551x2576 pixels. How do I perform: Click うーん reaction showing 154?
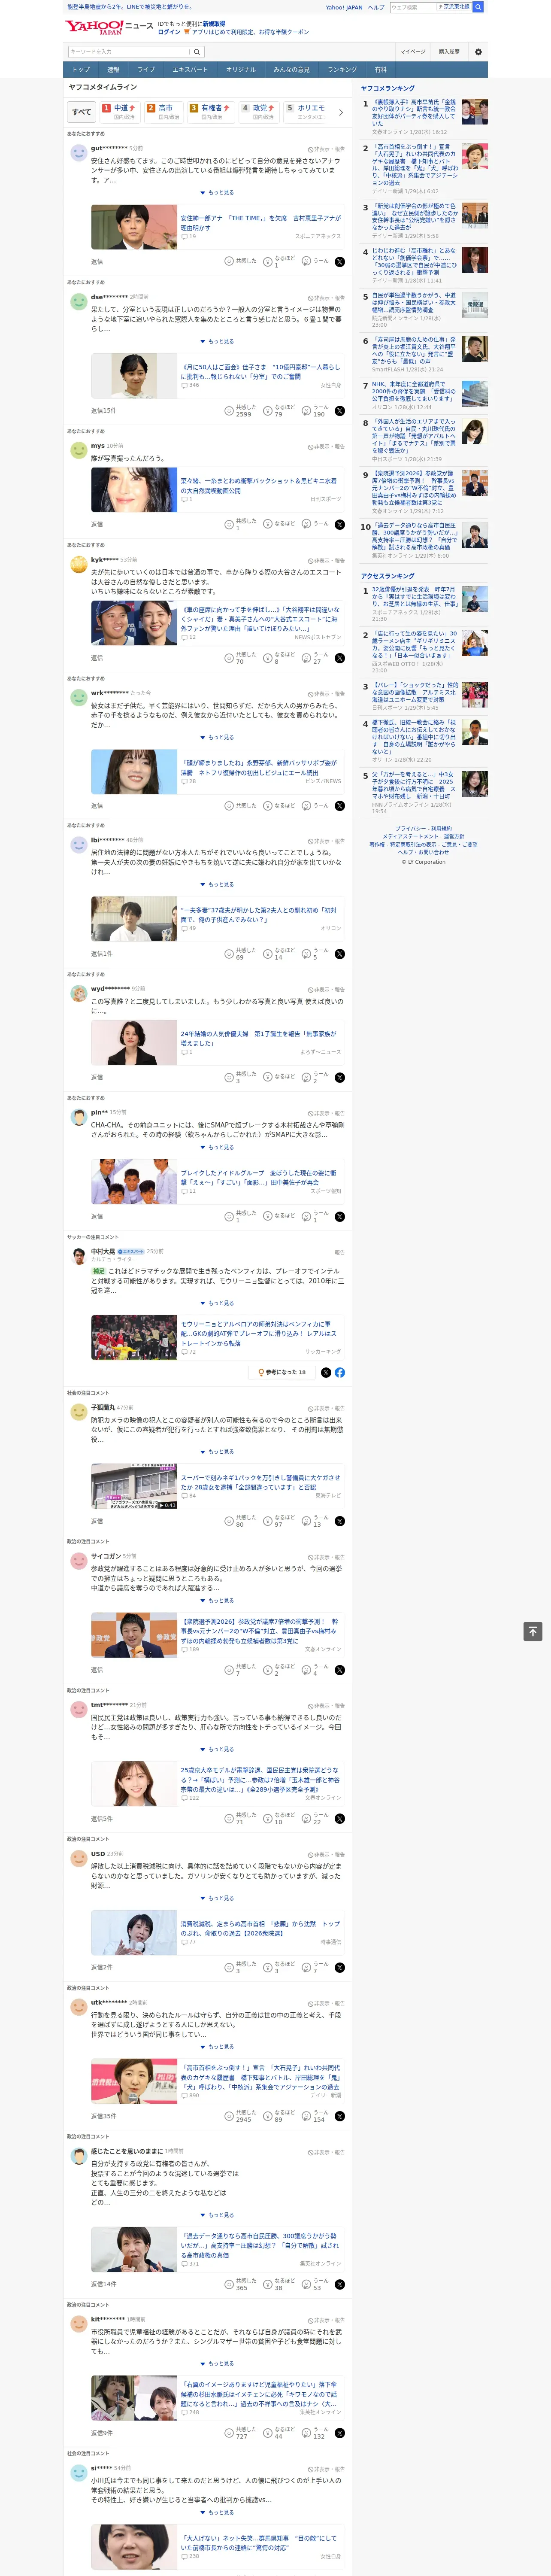pyautogui.click(x=315, y=2116)
